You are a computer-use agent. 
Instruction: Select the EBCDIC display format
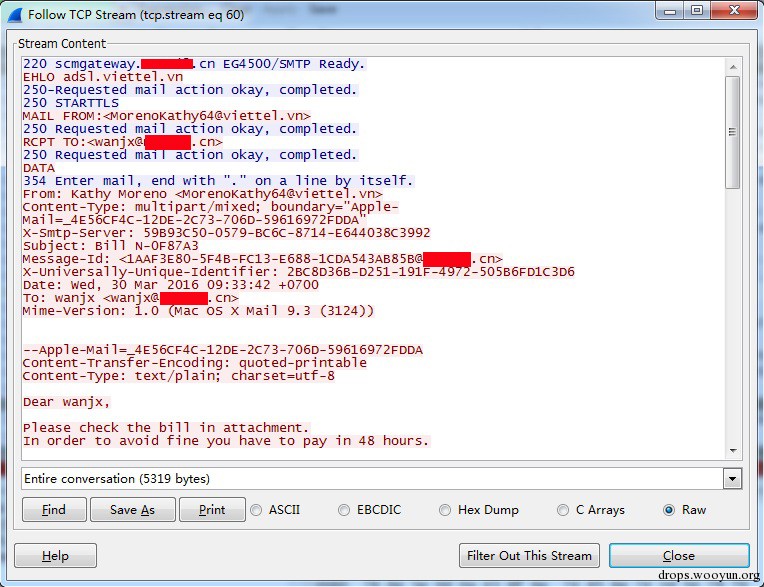click(345, 510)
